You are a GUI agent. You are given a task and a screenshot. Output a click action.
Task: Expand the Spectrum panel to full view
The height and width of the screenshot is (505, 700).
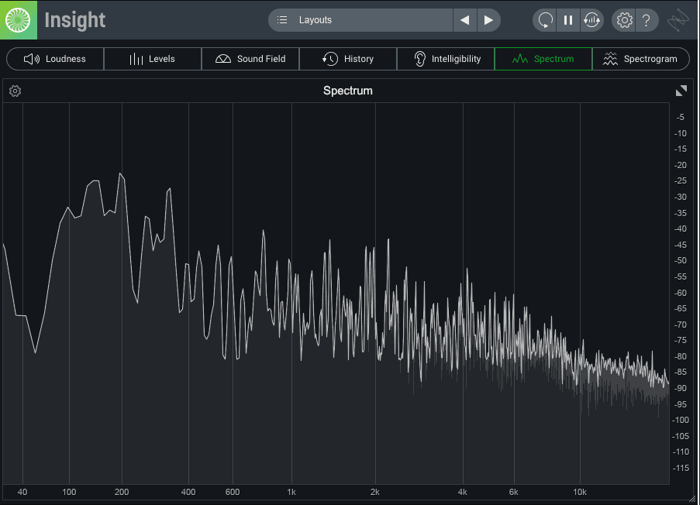pos(681,91)
